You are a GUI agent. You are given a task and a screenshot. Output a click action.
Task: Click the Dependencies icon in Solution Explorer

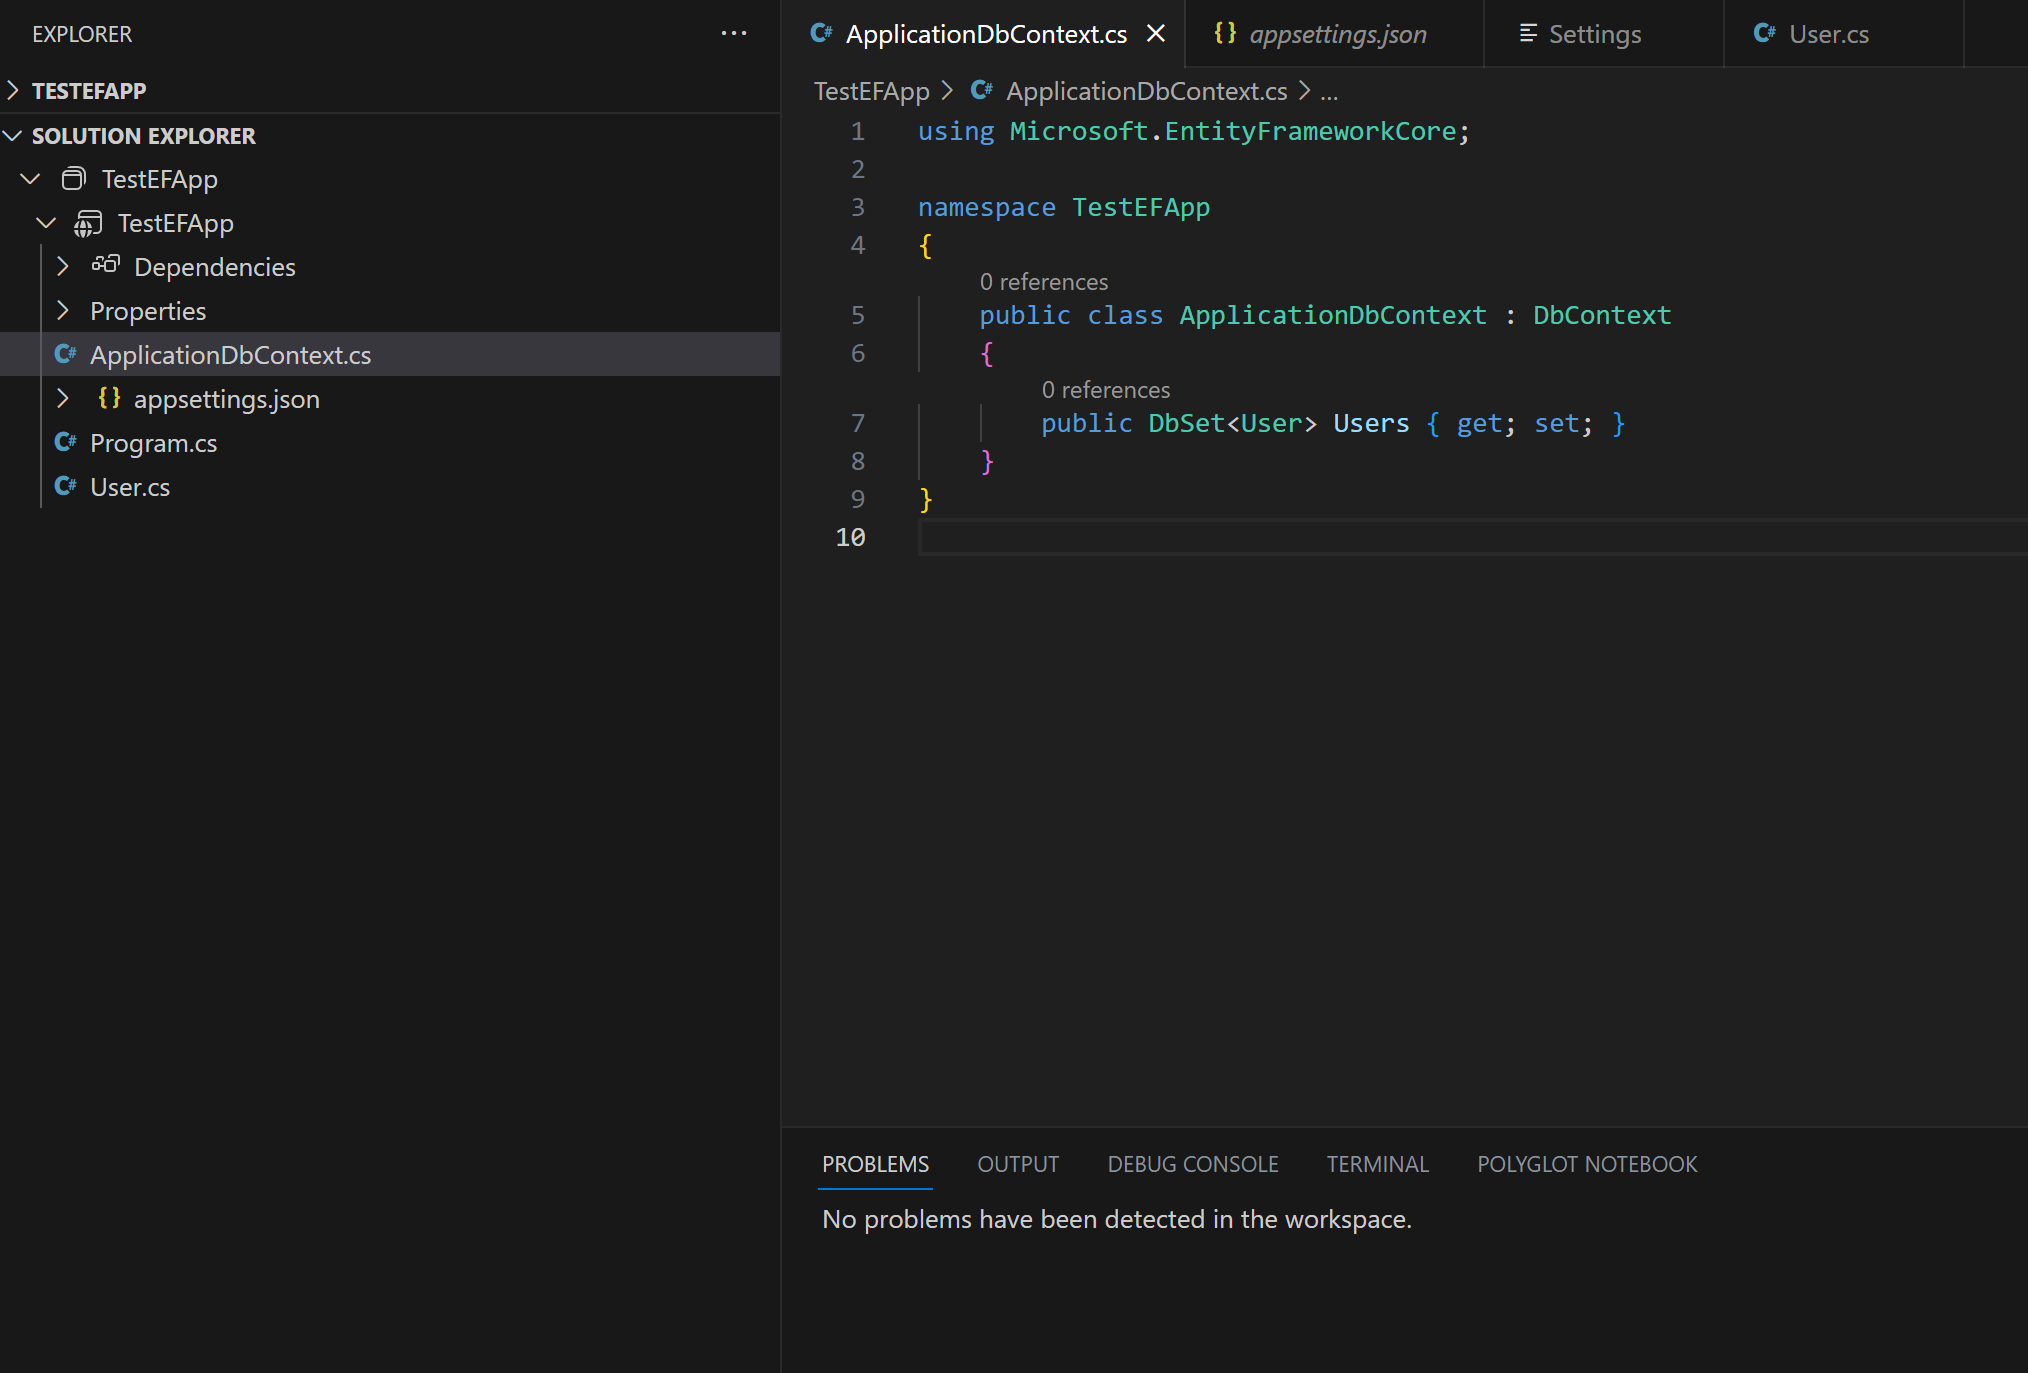coord(105,266)
